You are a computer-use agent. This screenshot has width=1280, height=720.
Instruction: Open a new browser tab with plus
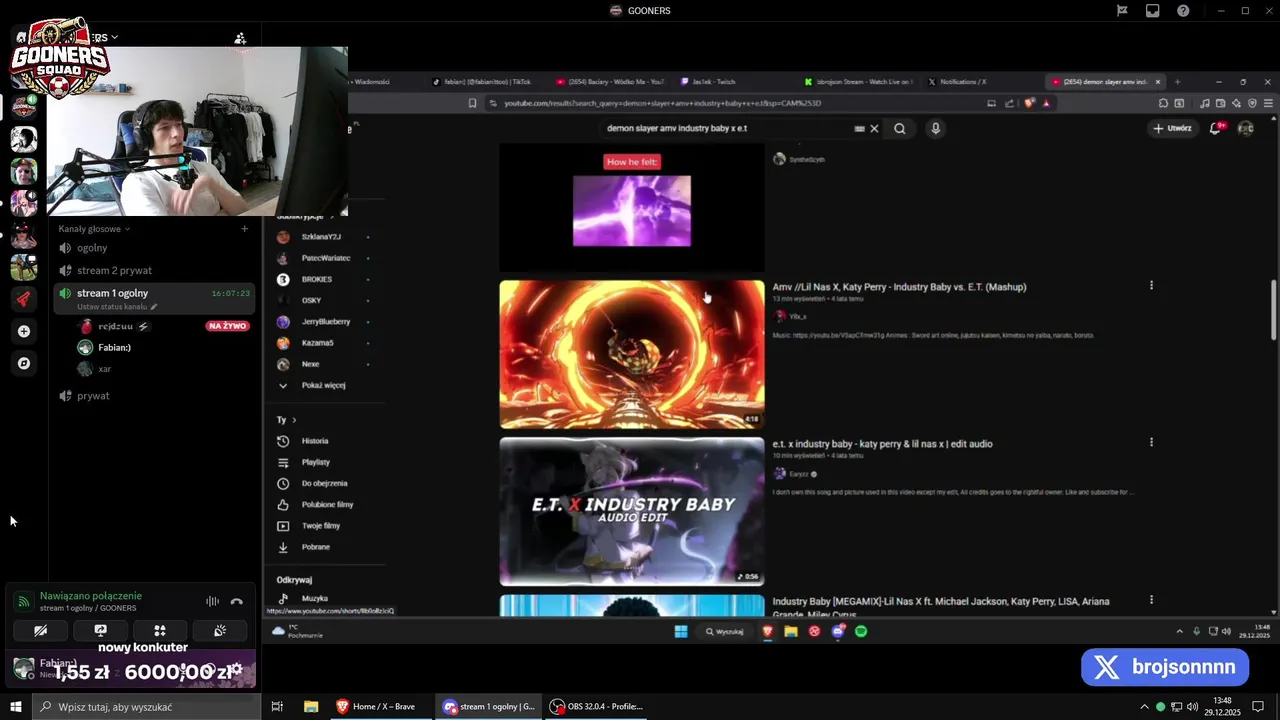point(1177,82)
